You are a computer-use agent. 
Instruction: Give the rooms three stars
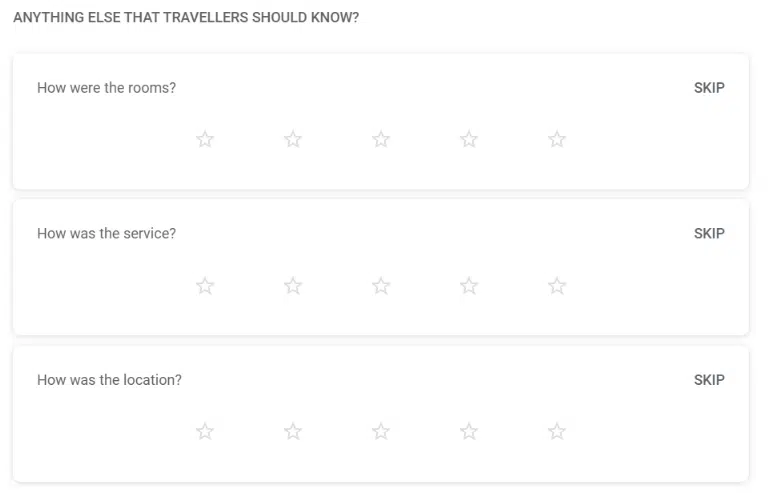pos(381,139)
